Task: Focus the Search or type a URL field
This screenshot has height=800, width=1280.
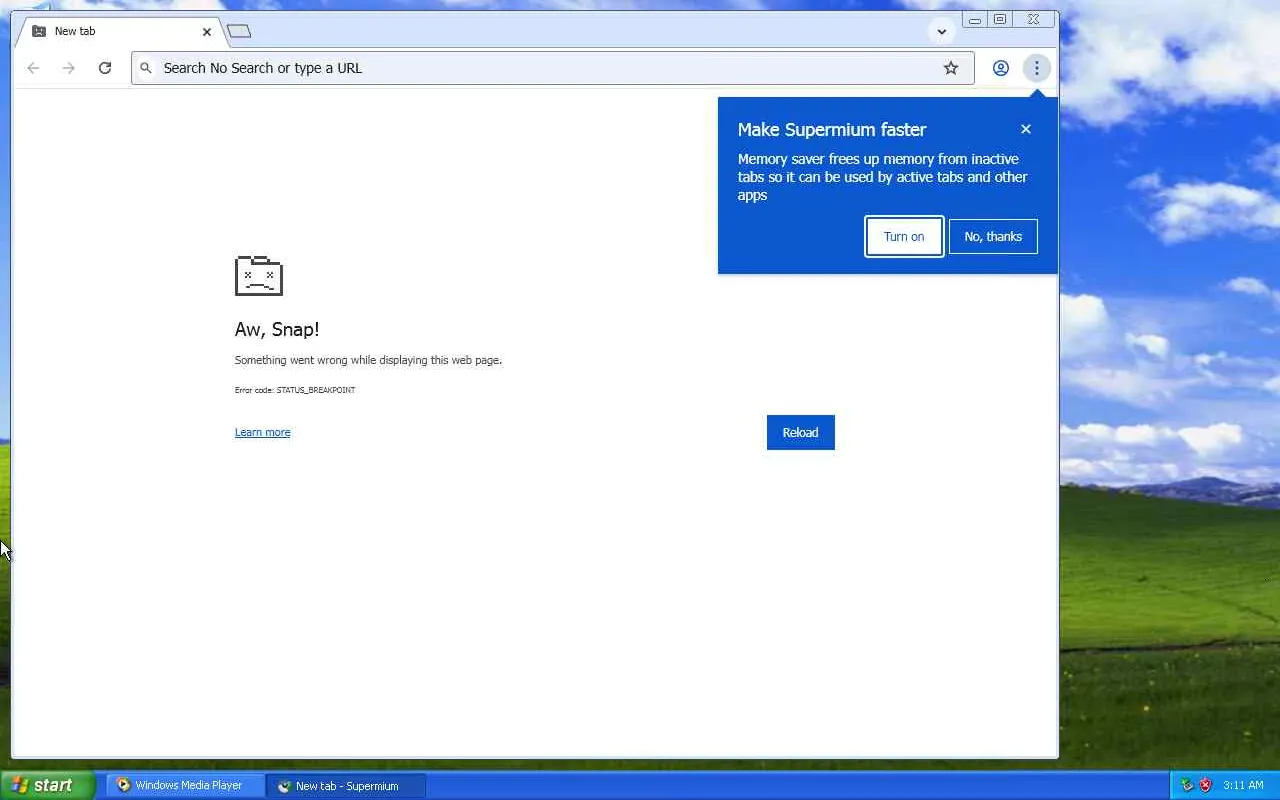Action: 553,68
